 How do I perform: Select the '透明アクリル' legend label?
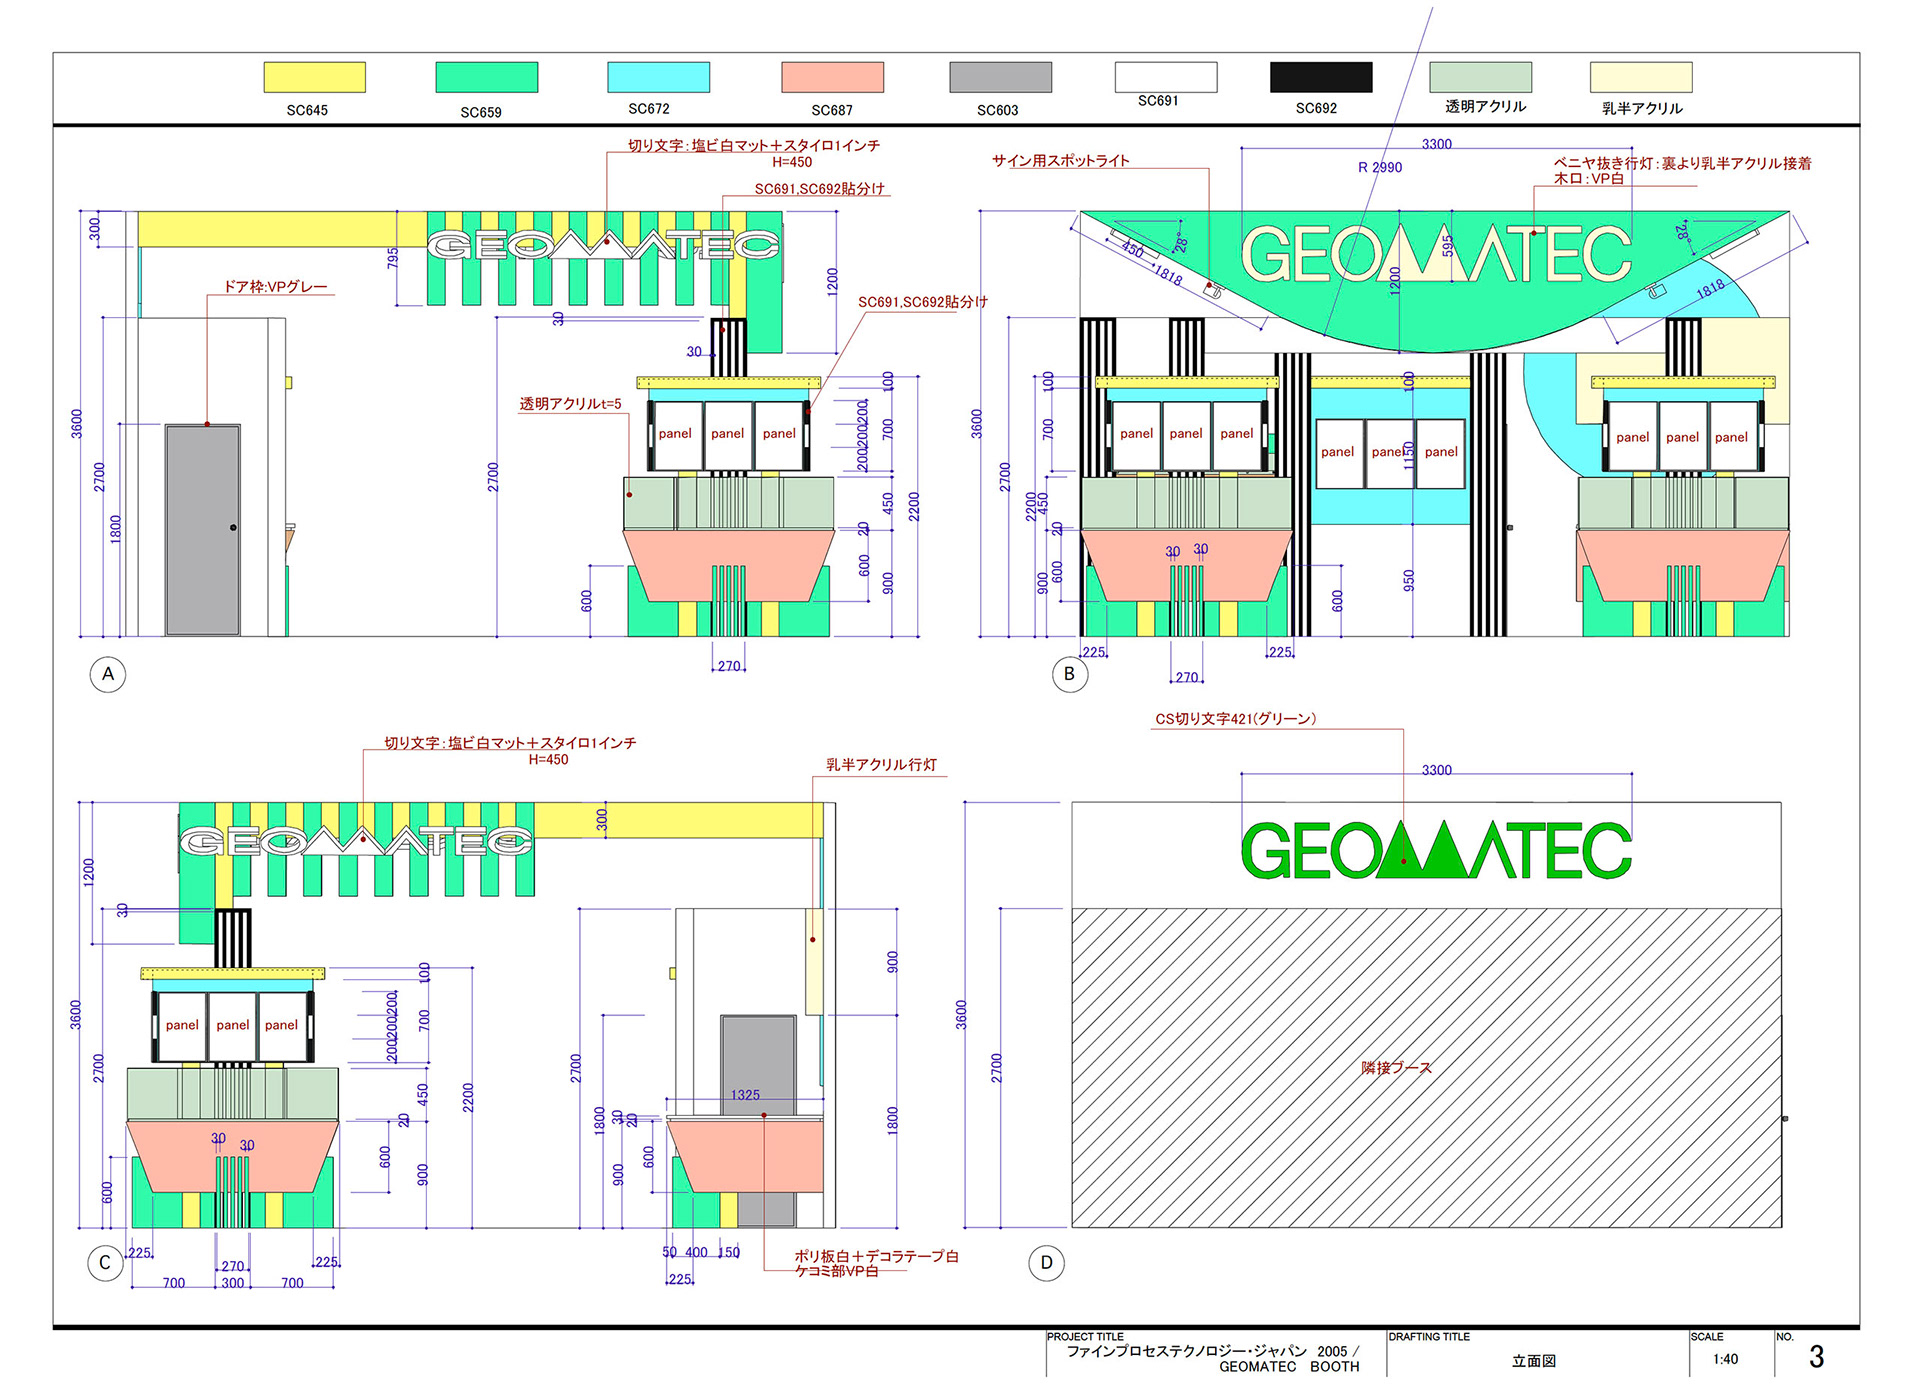pos(1485,106)
